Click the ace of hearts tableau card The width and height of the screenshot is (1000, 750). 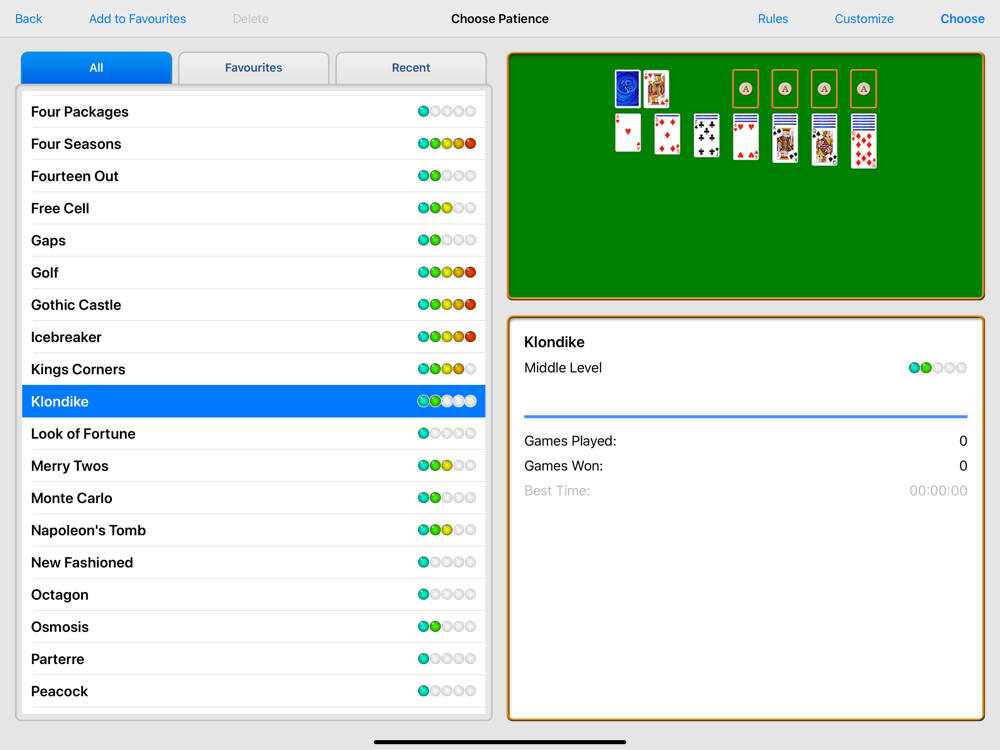tap(628, 133)
